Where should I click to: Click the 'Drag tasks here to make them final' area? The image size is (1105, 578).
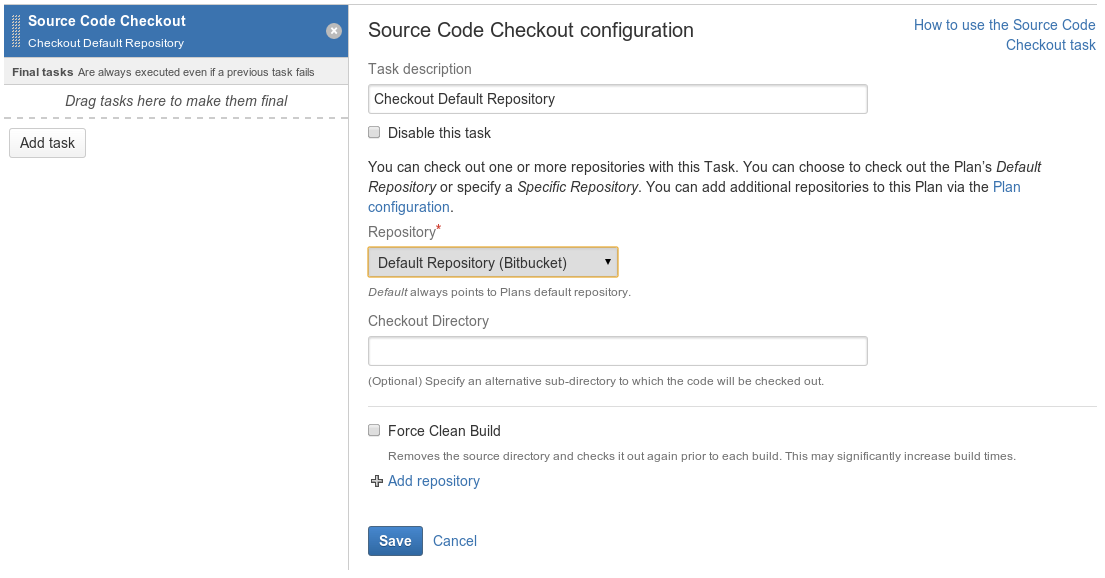click(x=176, y=102)
